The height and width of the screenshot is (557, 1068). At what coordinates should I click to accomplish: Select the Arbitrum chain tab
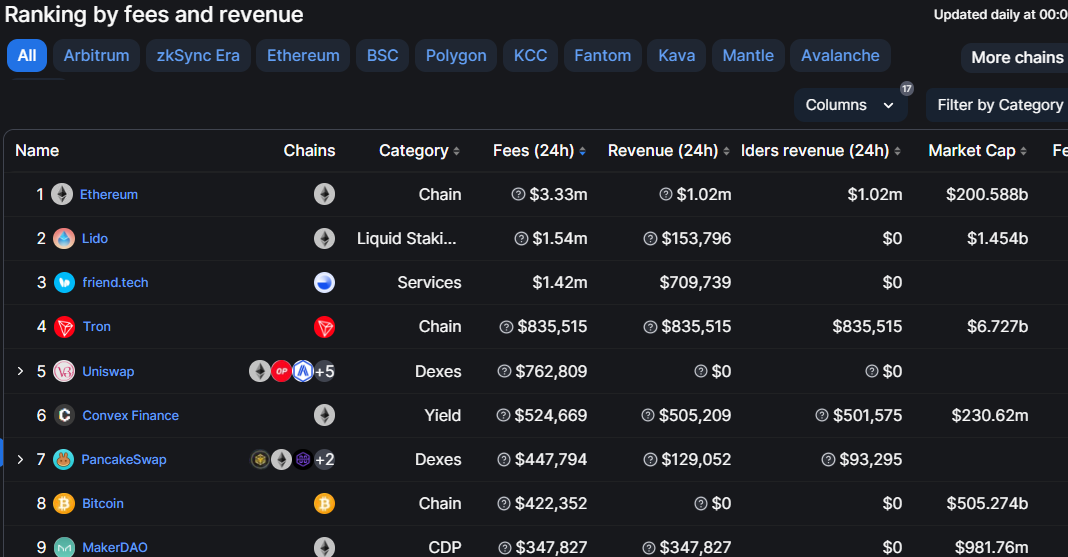pyautogui.click(x=96, y=56)
